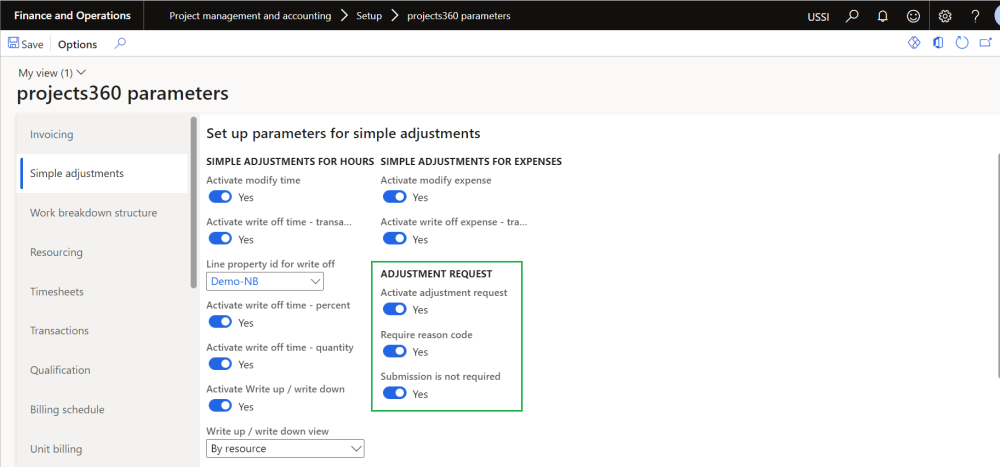Open the form in a new window
The height and width of the screenshot is (467, 1000).
pyautogui.click(x=985, y=44)
